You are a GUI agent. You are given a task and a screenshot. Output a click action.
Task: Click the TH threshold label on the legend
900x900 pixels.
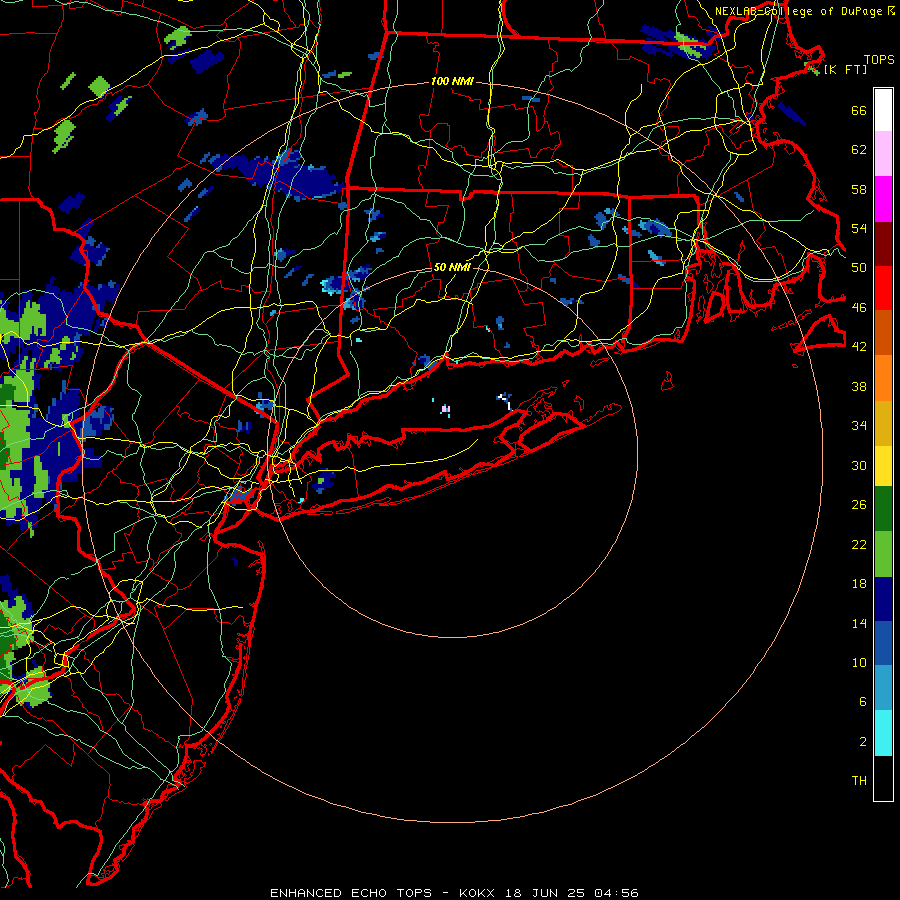(859, 781)
